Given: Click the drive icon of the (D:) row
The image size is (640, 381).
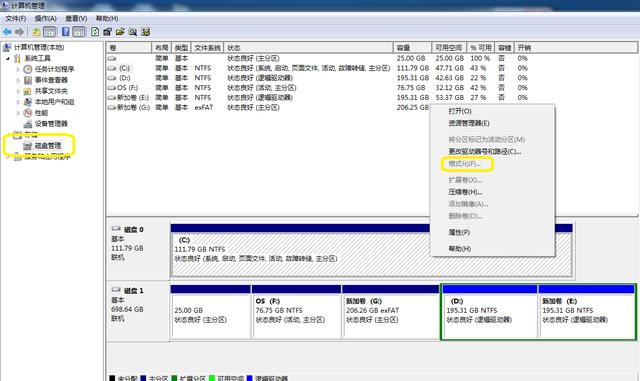Looking at the screenshot, I should pos(112,78).
